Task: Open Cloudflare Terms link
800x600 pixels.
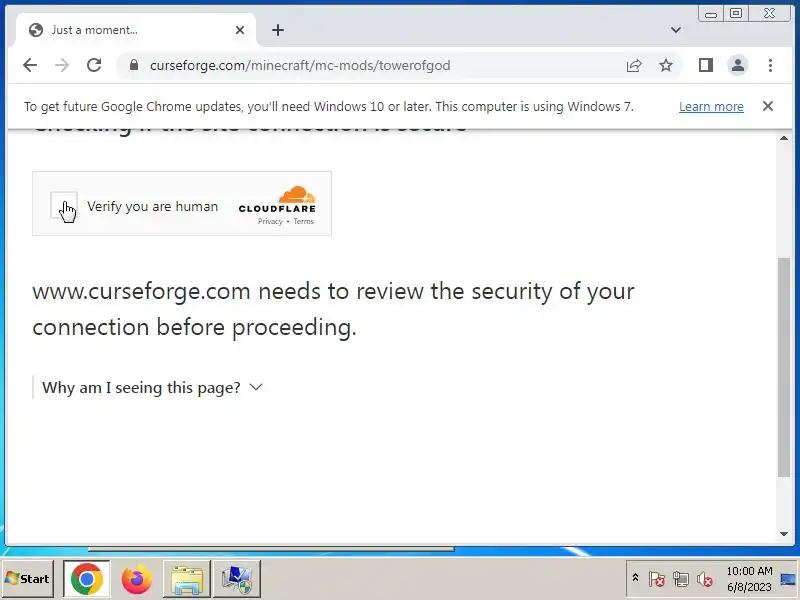Action: click(x=304, y=221)
